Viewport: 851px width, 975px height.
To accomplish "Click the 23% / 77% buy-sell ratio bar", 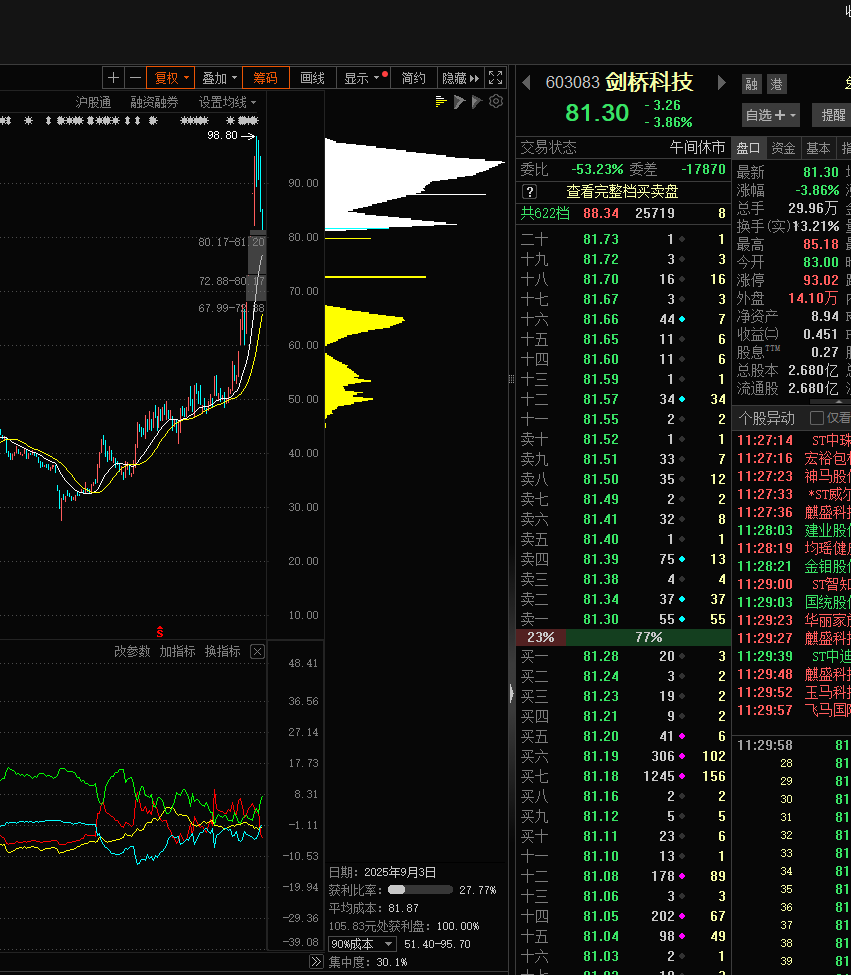I will coord(623,637).
